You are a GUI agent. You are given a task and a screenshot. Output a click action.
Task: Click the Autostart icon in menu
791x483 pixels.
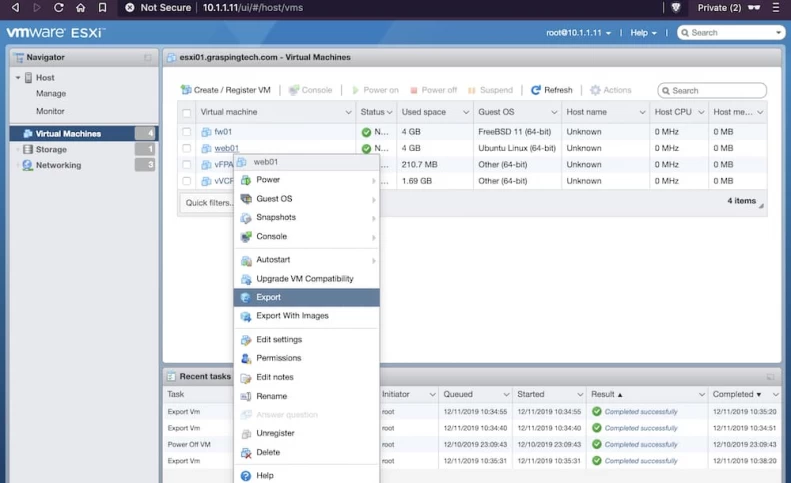click(246, 260)
